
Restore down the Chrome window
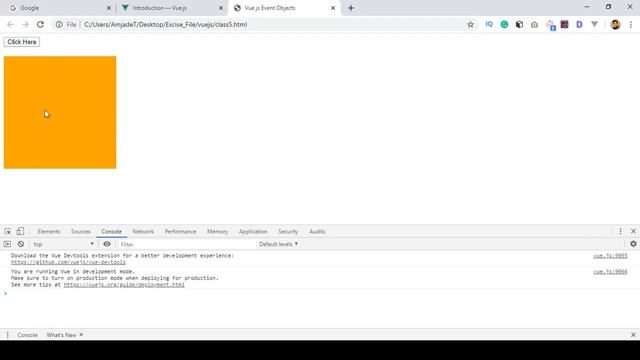(x=608, y=7)
